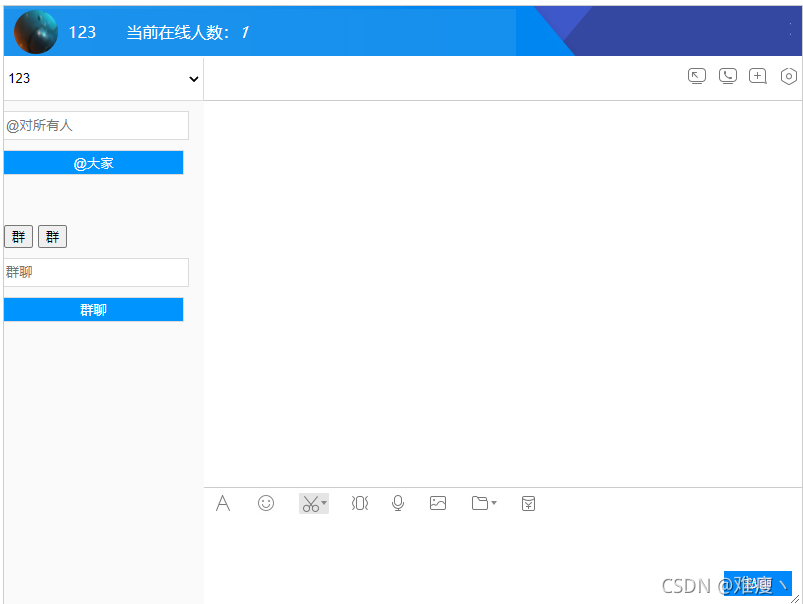Screen dimensions: 803x604
Task: Trigger a window shake nudge
Action: (359, 503)
